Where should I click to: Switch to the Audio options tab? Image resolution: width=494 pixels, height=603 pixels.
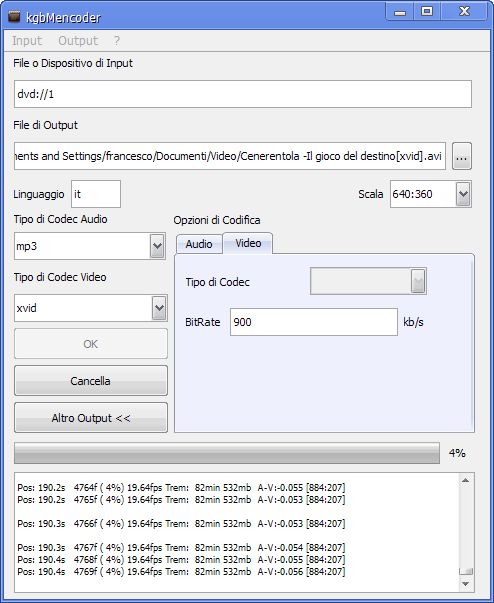click(199, 244)
